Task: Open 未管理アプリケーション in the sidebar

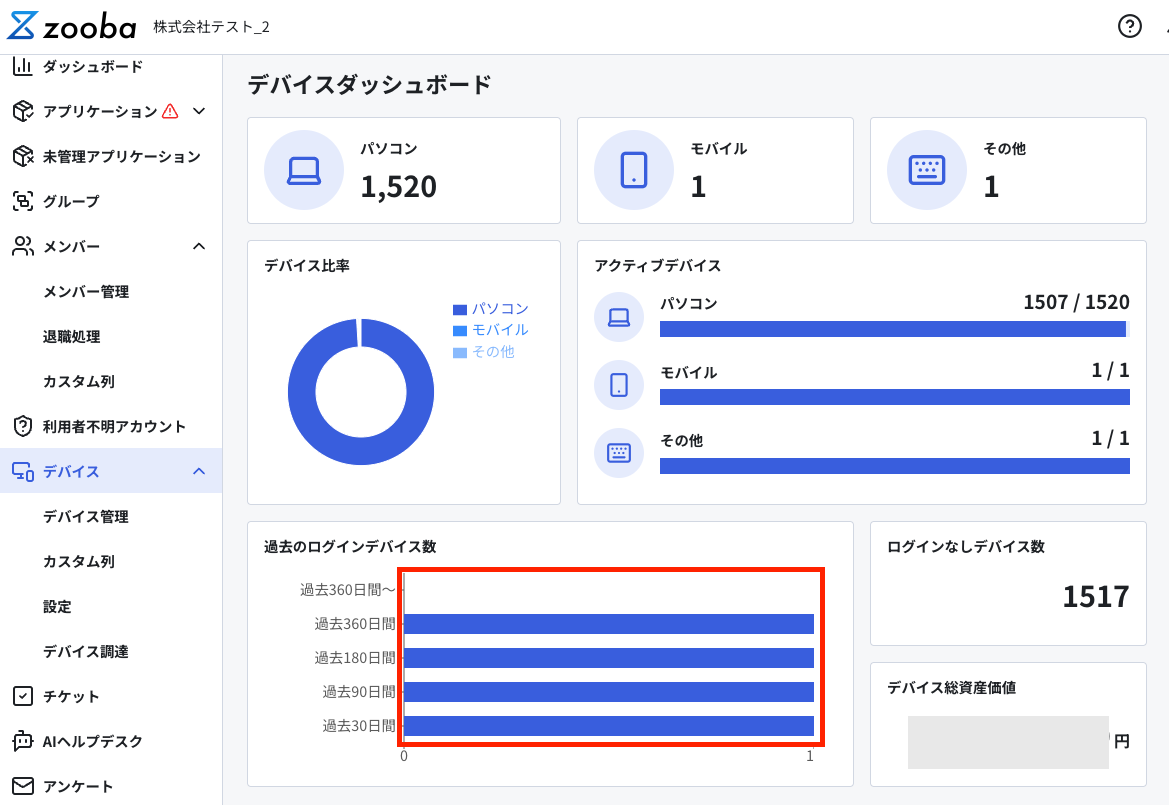Action: pos(122,157)
